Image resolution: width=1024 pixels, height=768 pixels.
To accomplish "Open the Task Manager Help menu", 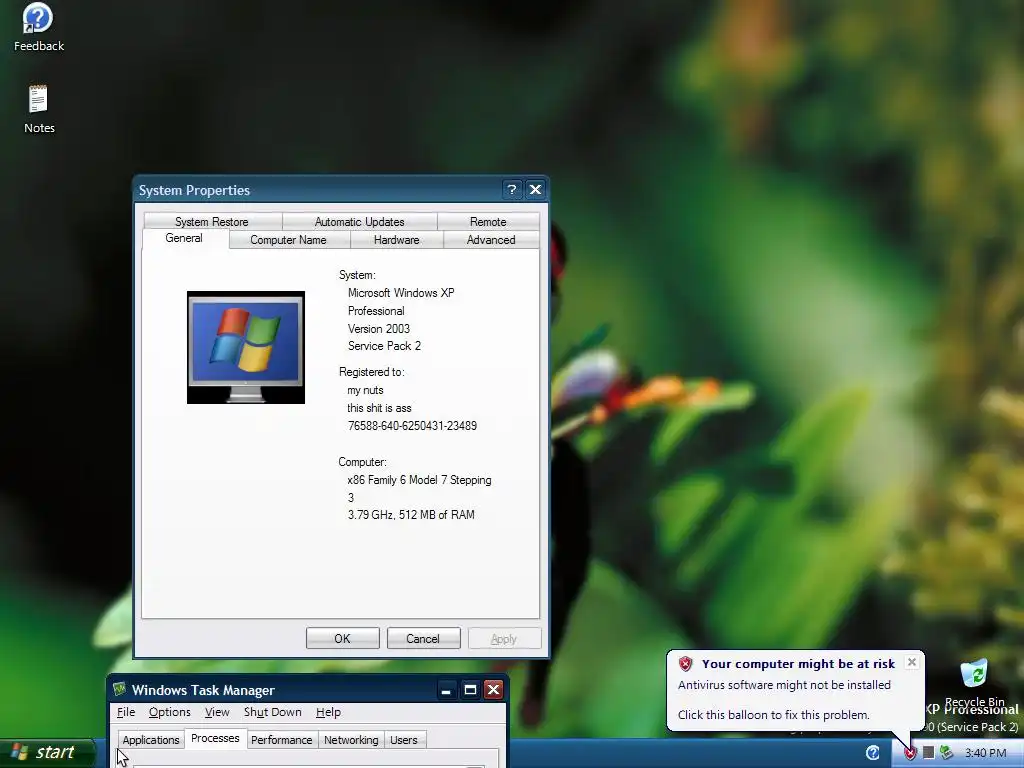I will [328, 712].
